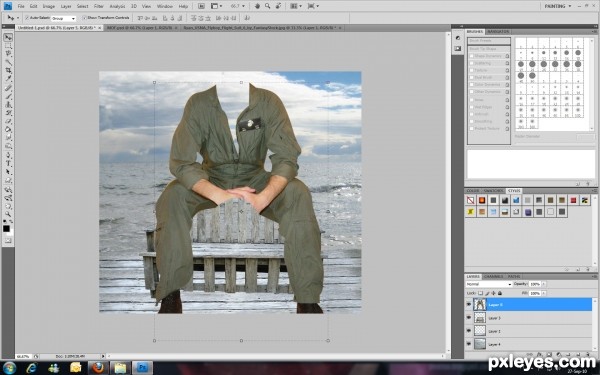Click Rotate View icon in application bar
Screen dimensions: 600x375
278,6
